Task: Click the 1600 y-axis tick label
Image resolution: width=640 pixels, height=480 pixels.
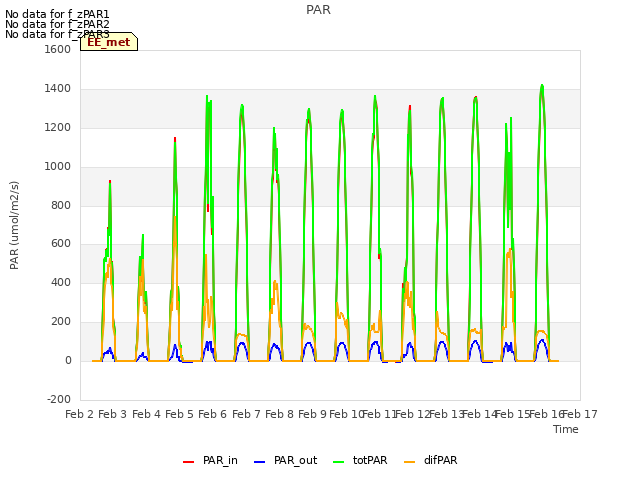Action: point(58,49)
